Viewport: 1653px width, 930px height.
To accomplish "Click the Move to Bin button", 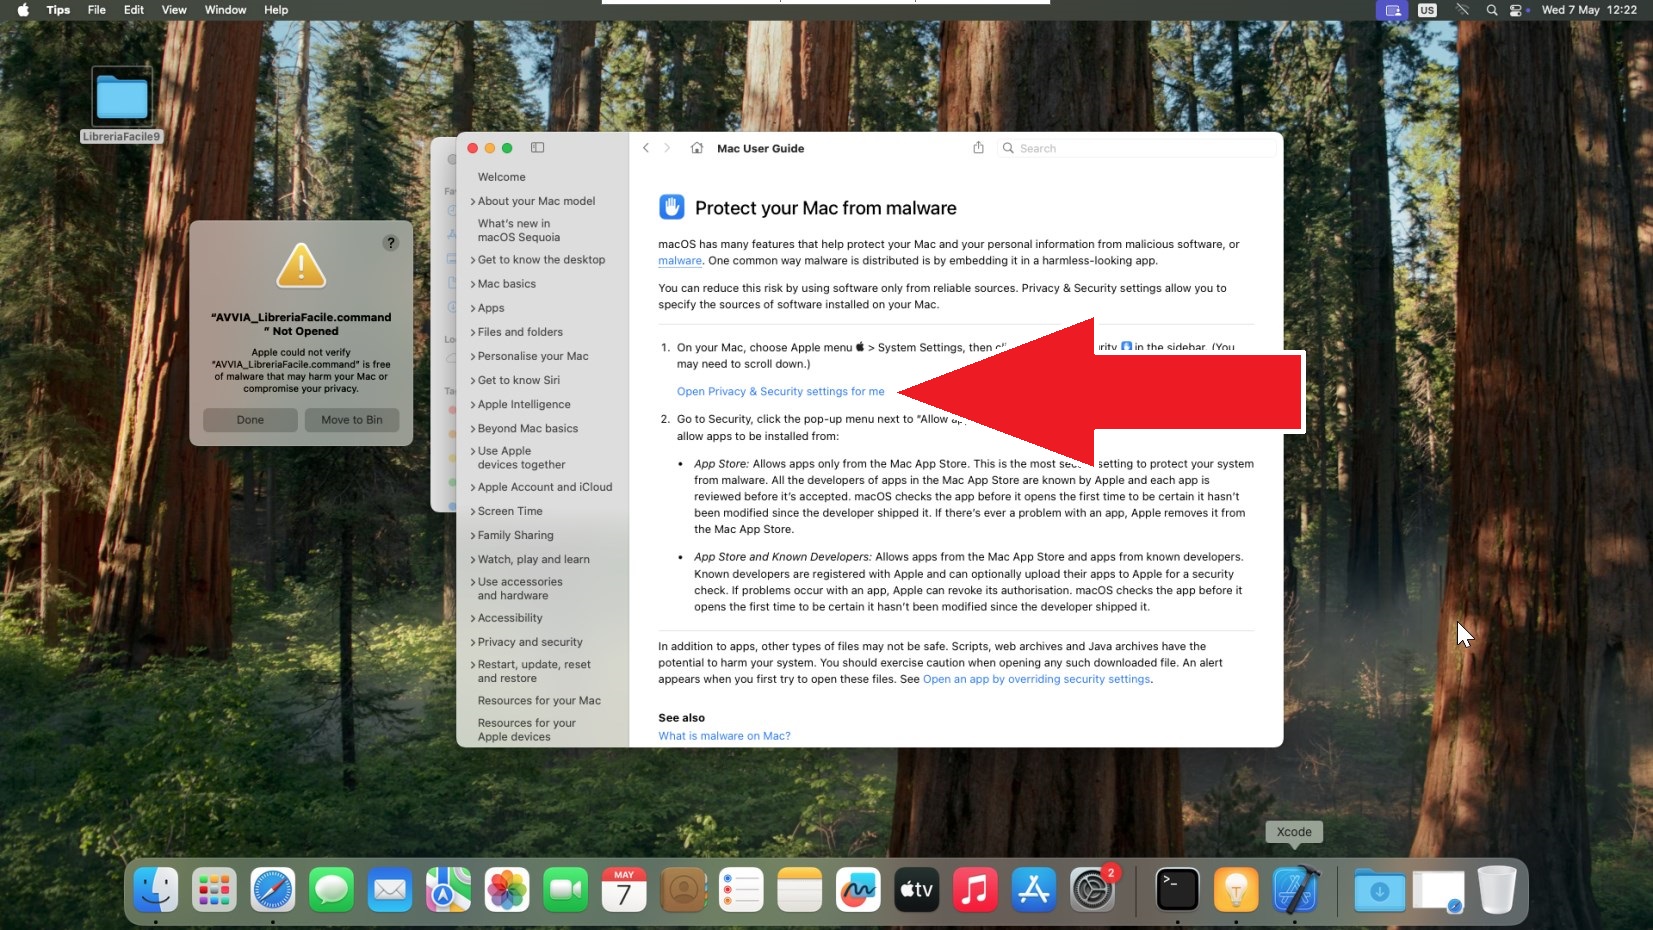I will click(x=352, y=420).
